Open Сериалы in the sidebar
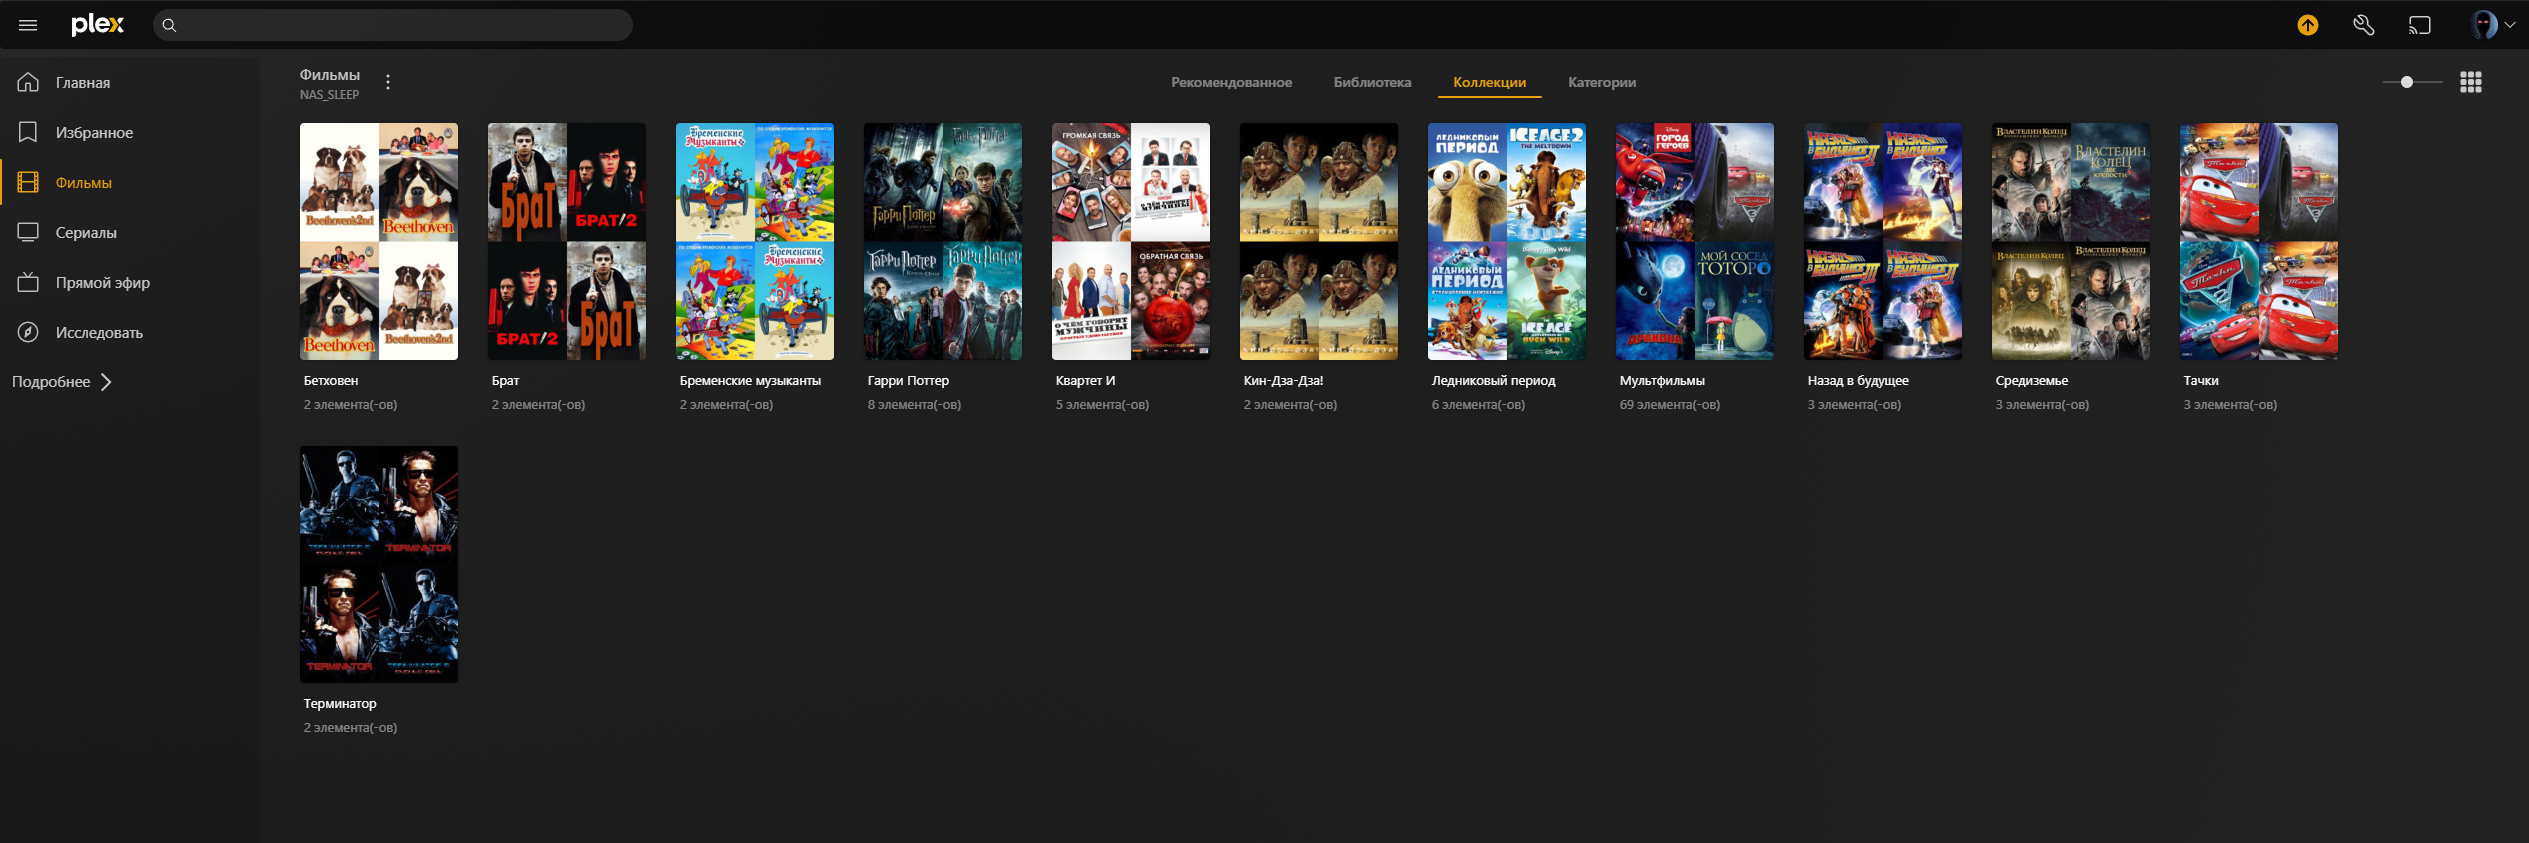2529x843 pixels. (x=86, y=233)
